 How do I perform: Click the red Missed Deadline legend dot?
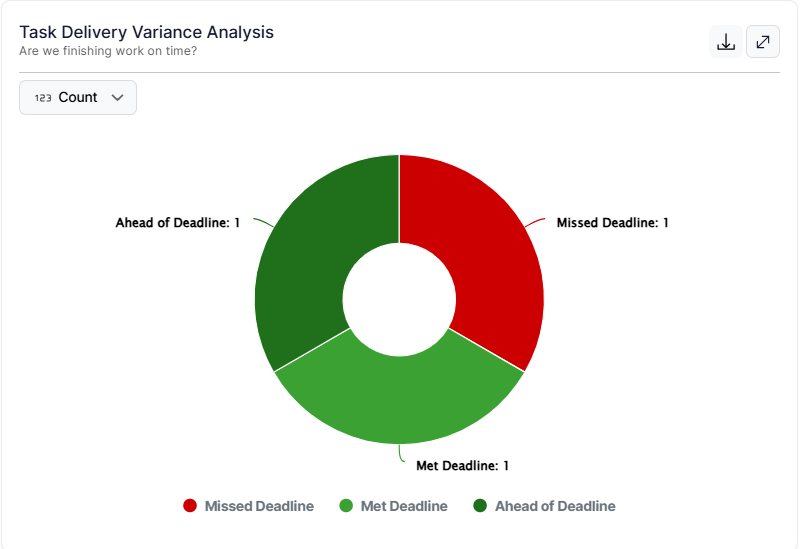(190, 506)
